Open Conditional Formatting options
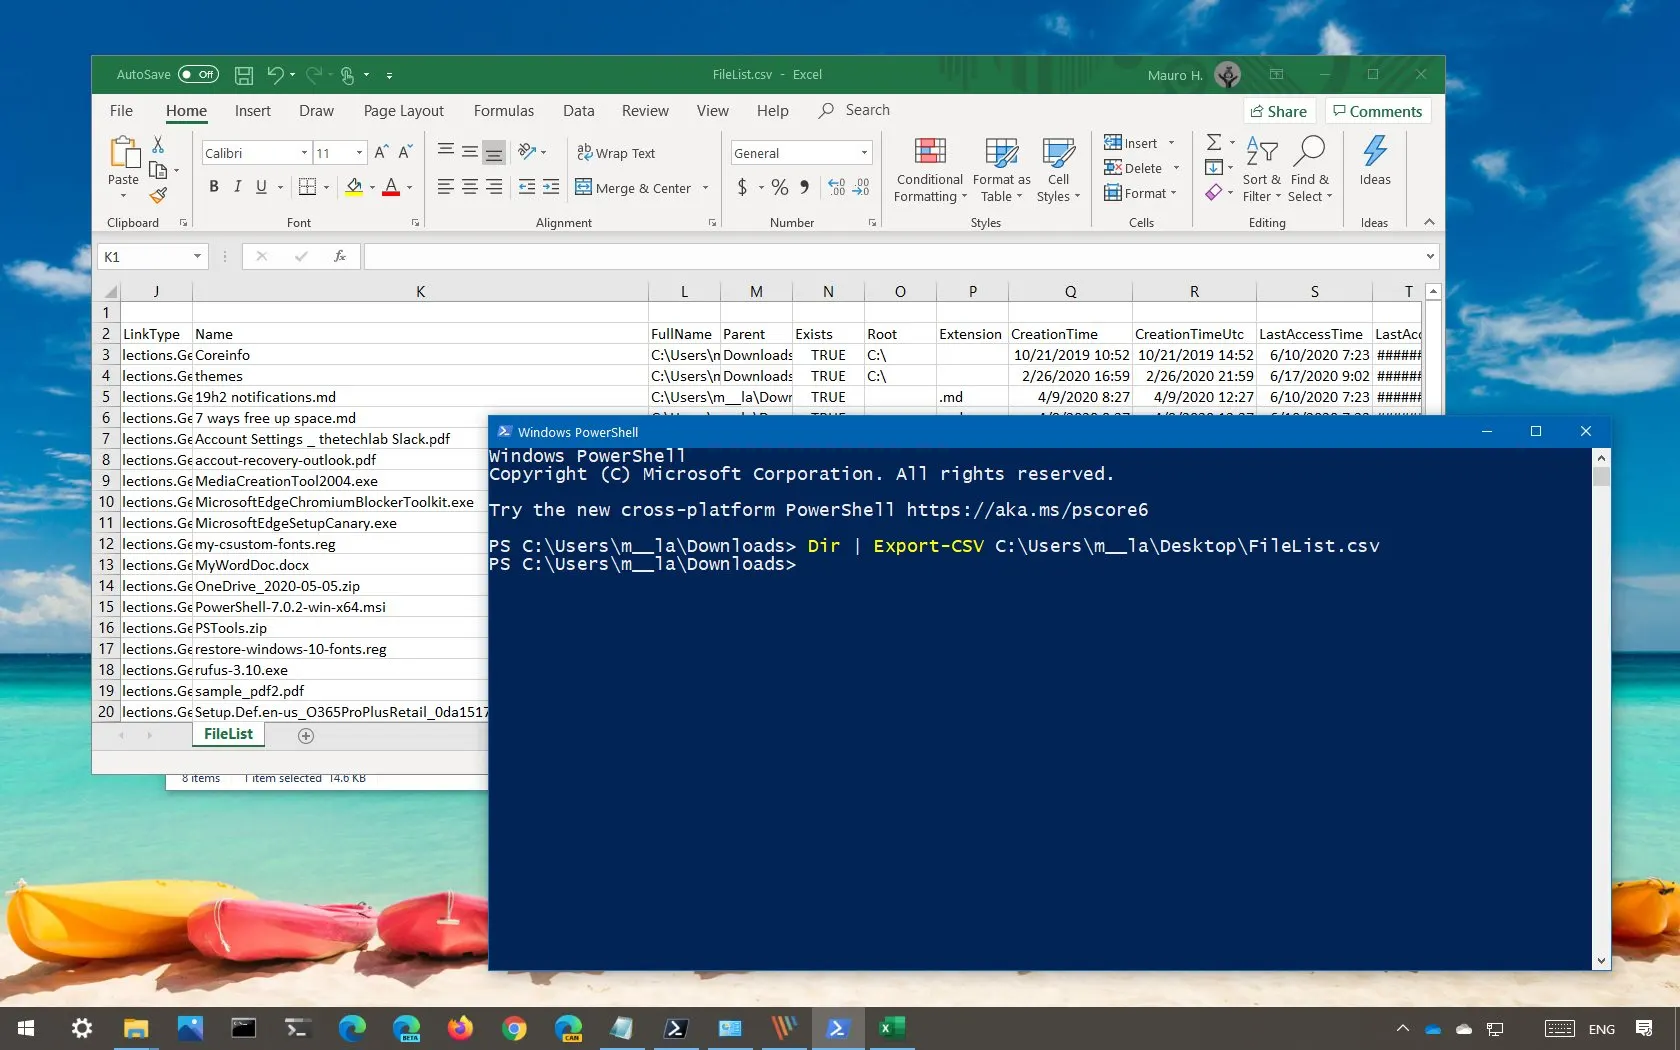Screen dimensions: 1680x1050 (929, 170)
